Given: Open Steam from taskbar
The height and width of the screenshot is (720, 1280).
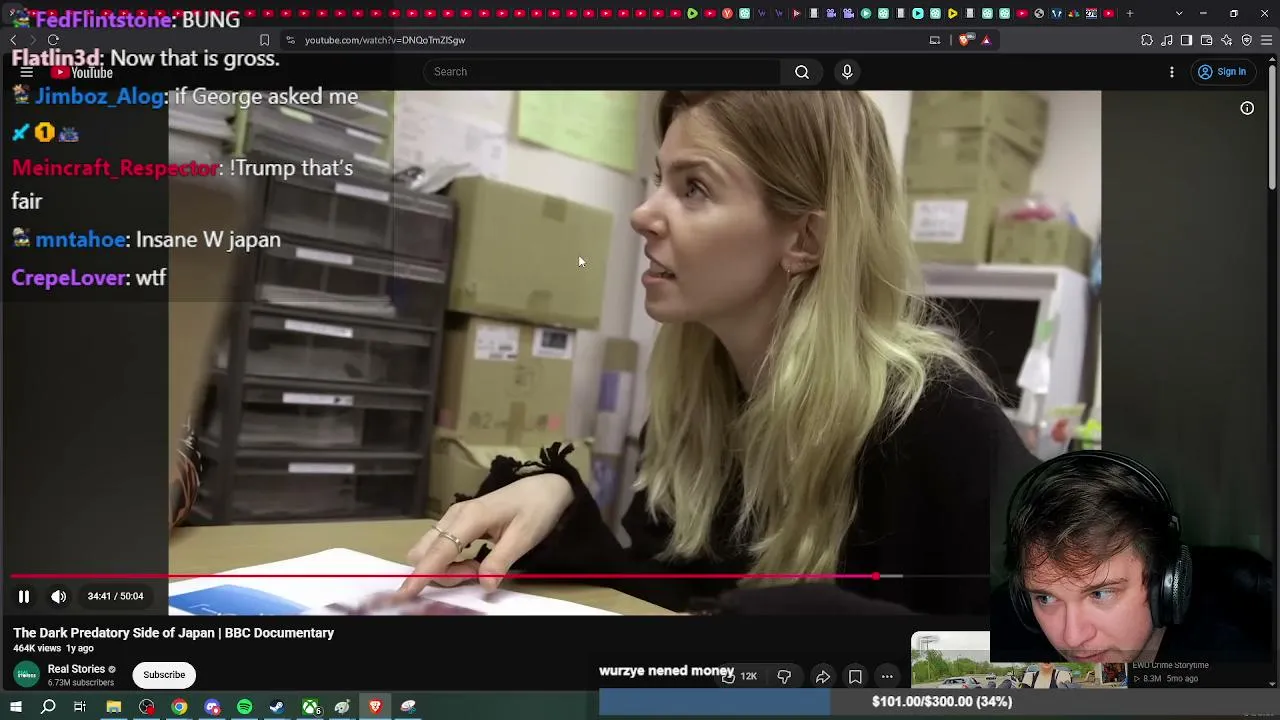Looking at the screenshot, I should coord(277,707).
